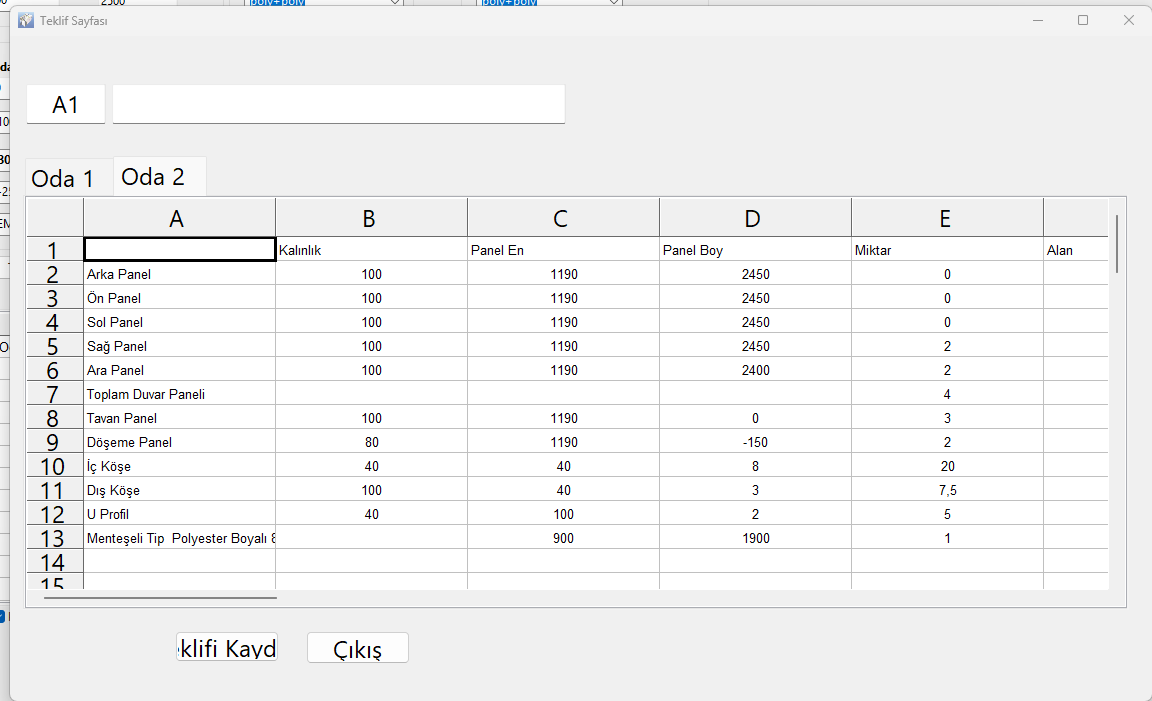
Task: Click inside the formula input field
Action: pyautogui.click(x=338, y=103)
